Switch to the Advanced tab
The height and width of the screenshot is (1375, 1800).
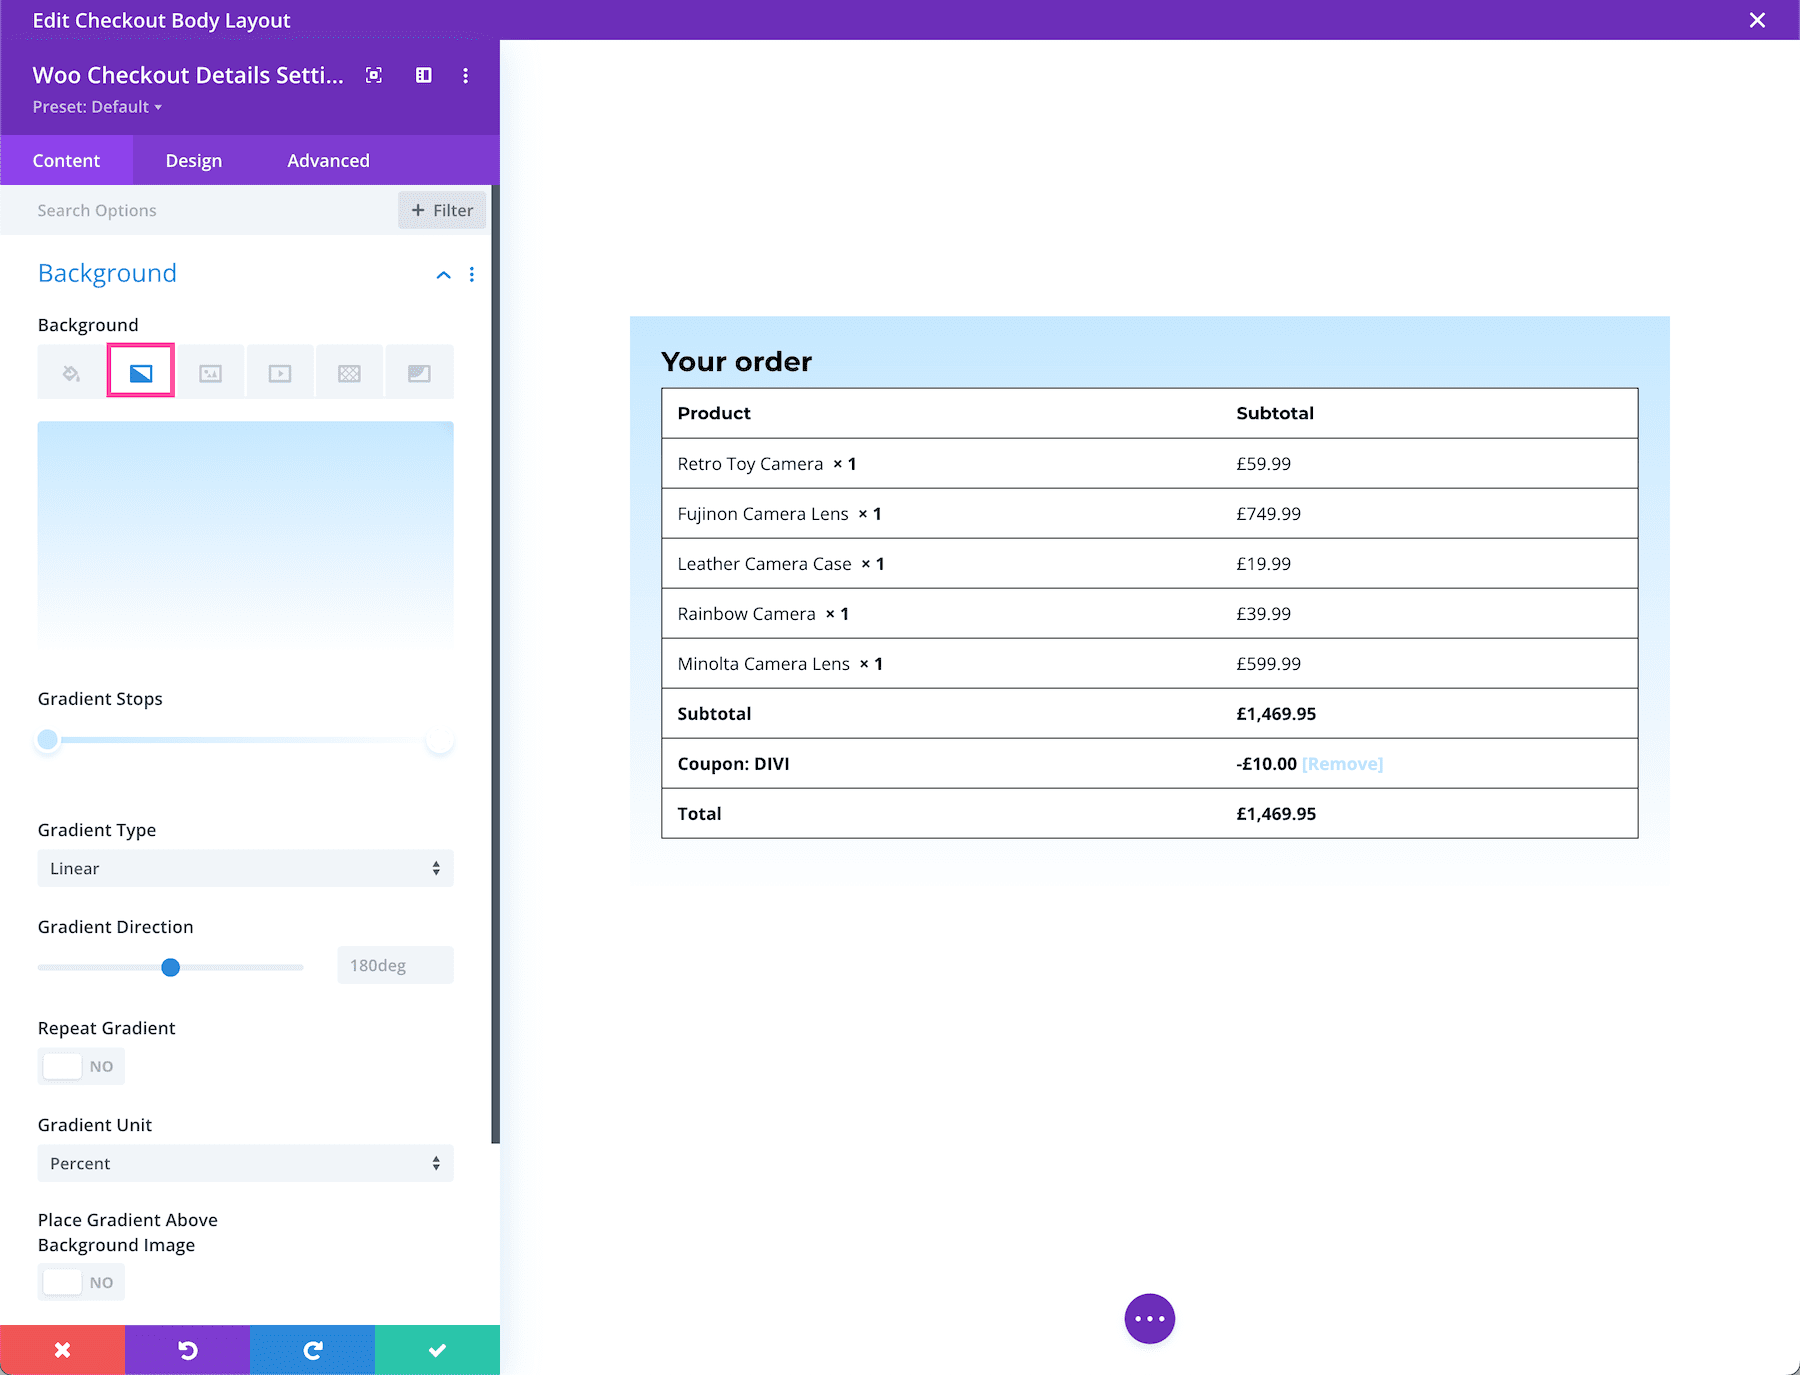[328, 160]
